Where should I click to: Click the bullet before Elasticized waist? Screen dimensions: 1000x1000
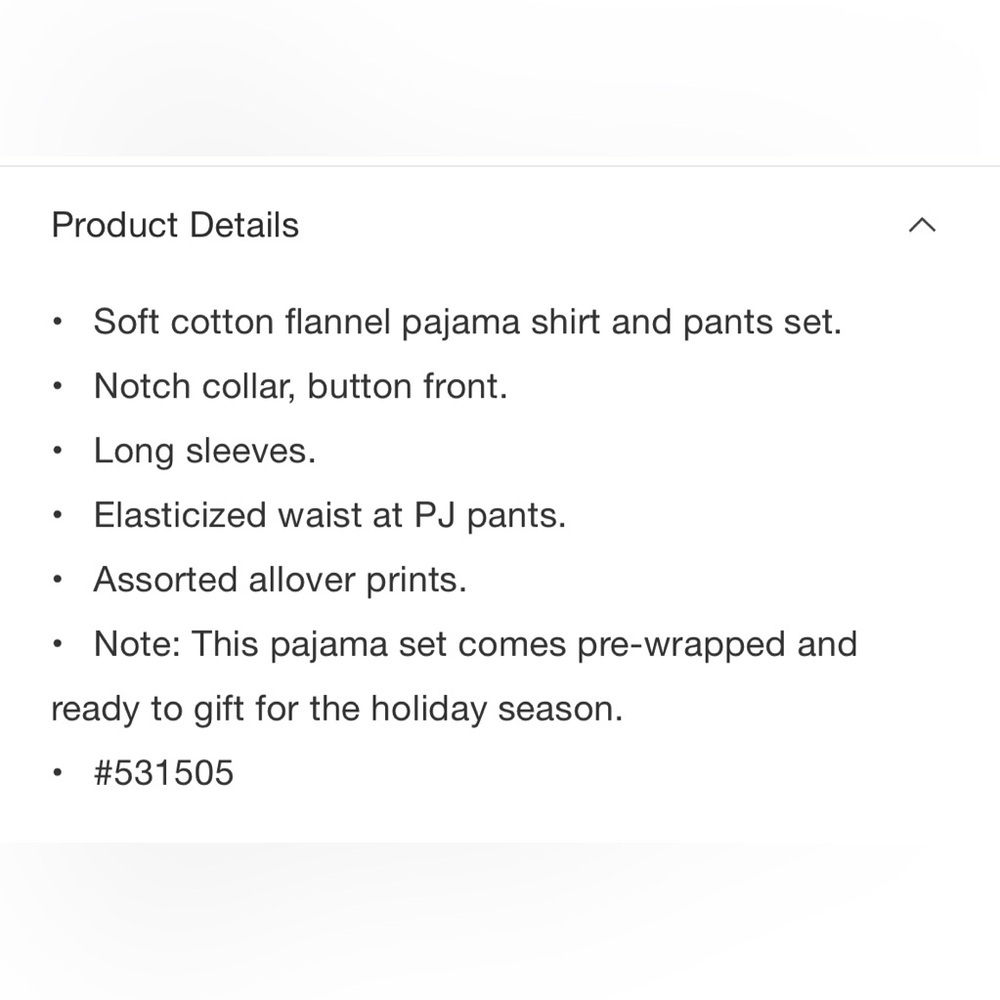coord(59,517)
